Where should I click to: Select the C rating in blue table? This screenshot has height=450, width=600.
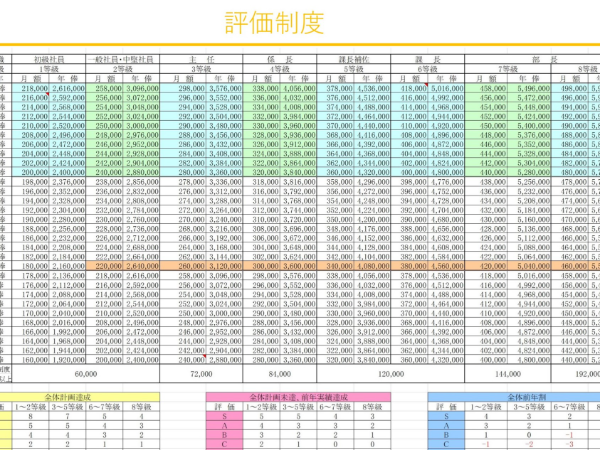pos(446,444)
